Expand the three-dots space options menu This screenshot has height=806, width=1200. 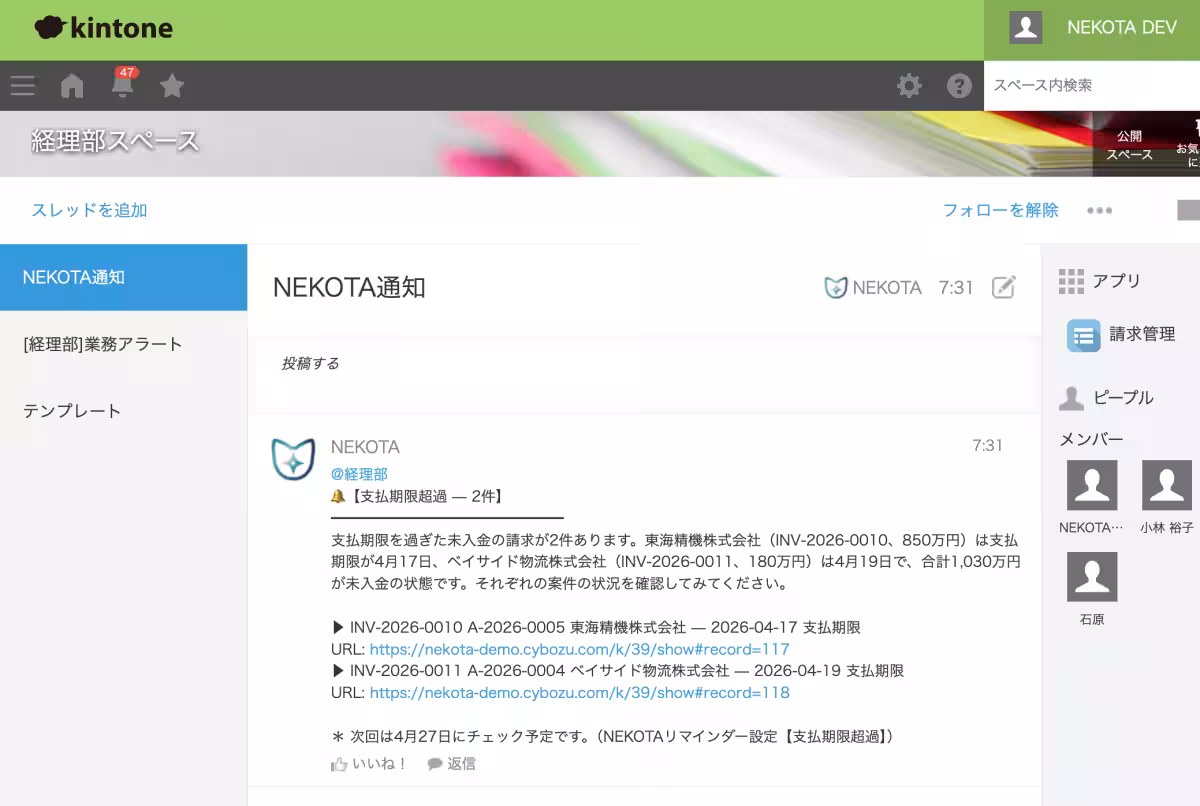(x=1100, y=211)
